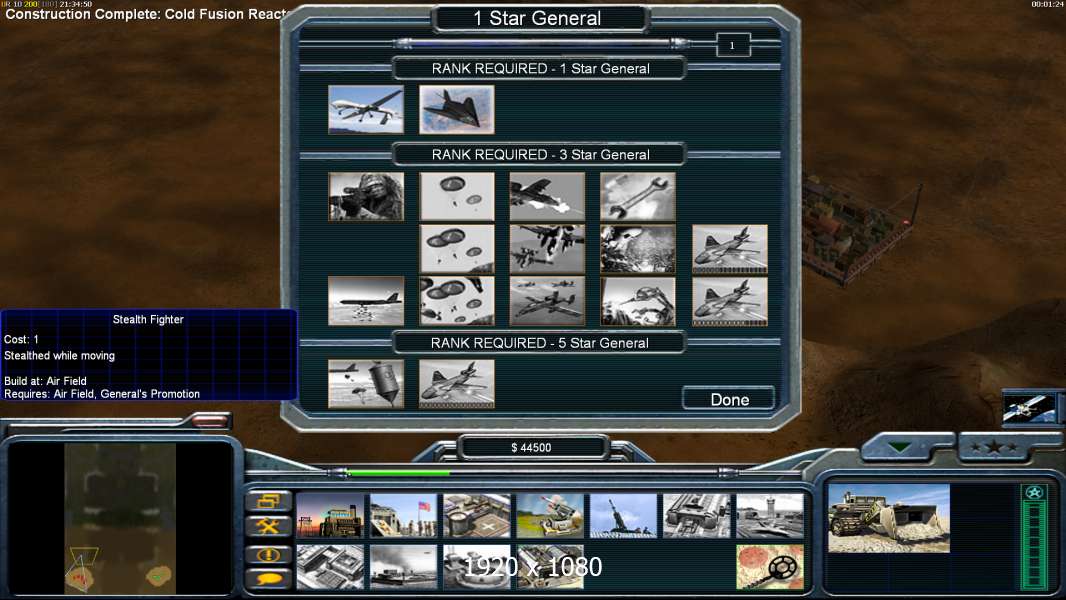1066x600 pixels.
Task: Click 'RANK REQUIRED - 1 Star General' header
Action: 540,69
